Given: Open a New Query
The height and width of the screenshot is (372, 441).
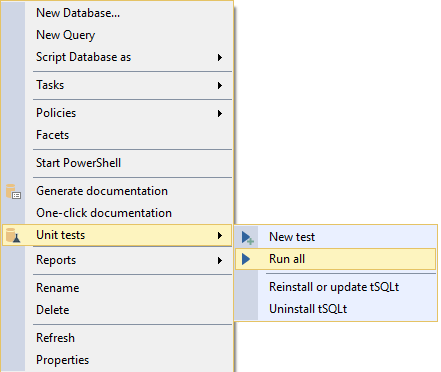Looking at the screenshot, I should click(x=117, y=35).
